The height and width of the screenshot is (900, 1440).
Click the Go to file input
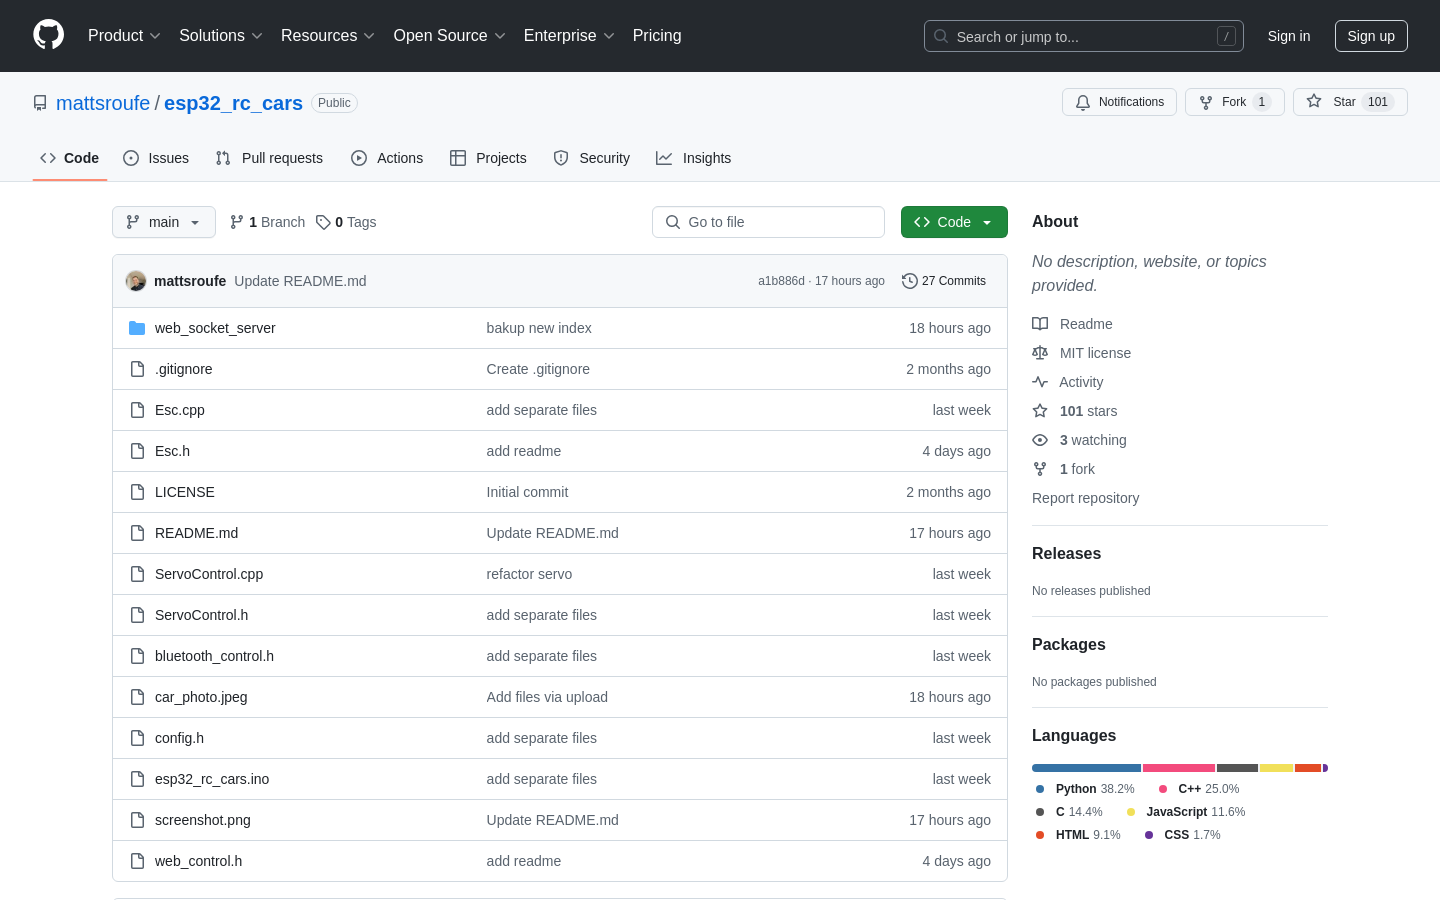click(x=768, y=222)
